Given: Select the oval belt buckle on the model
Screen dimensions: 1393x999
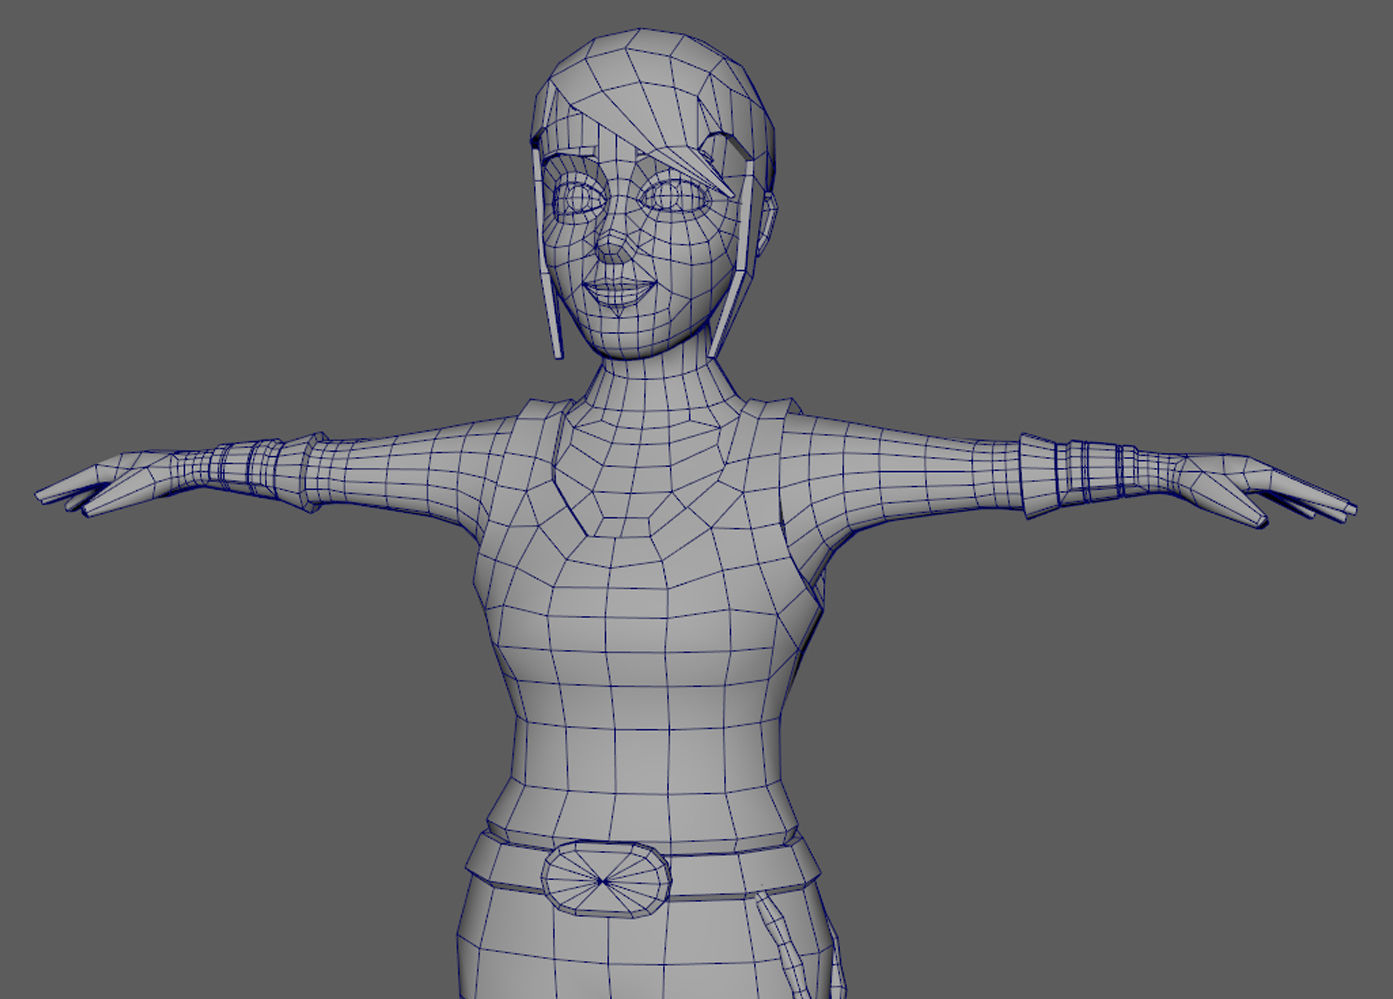Looking at the screenshot, I should click(606, 879).
